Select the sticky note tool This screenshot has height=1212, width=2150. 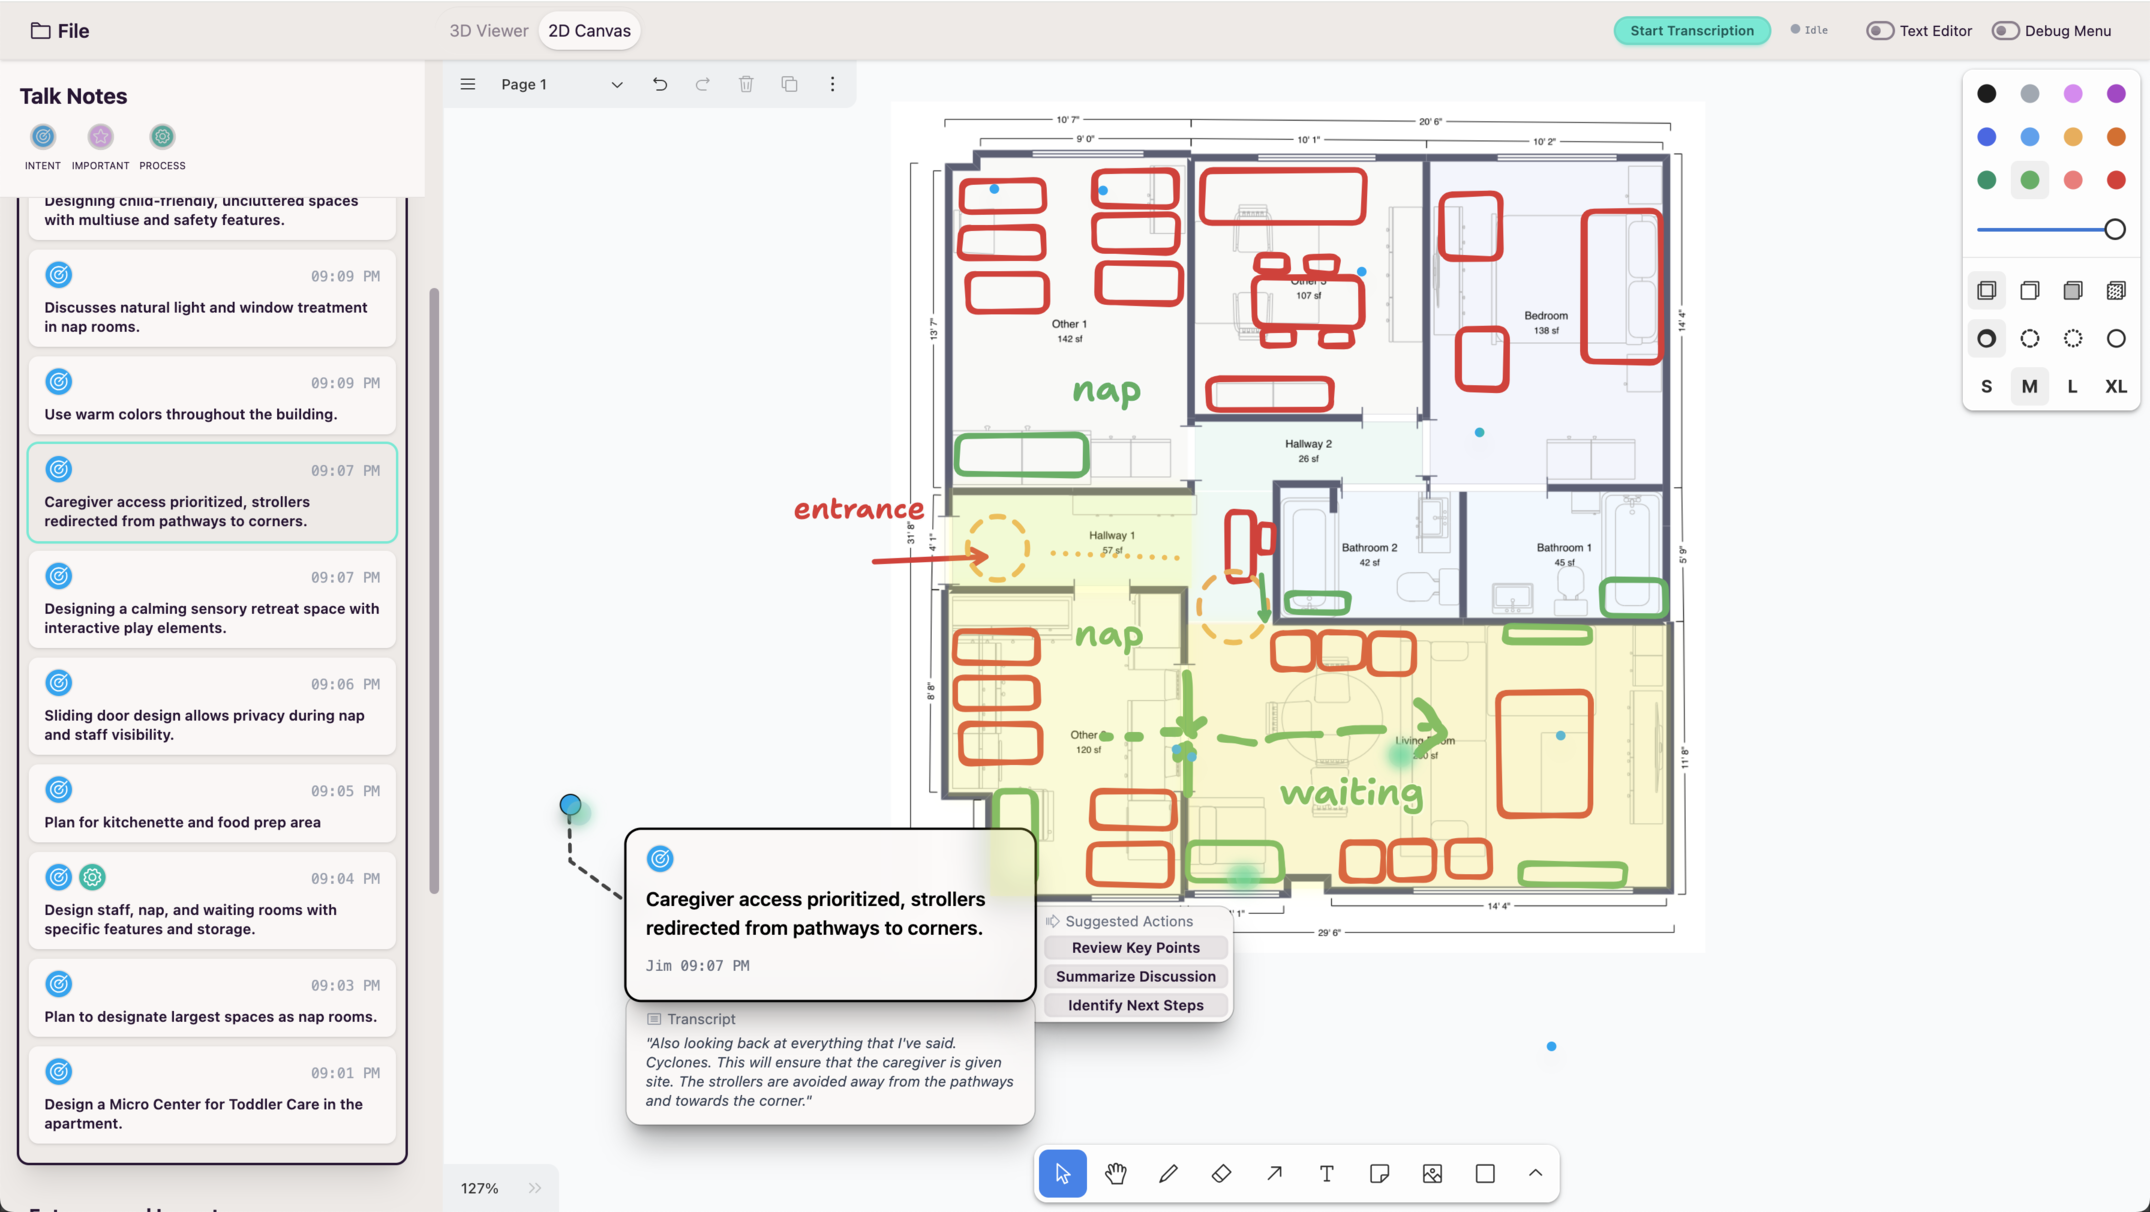click(1379, 1173)
